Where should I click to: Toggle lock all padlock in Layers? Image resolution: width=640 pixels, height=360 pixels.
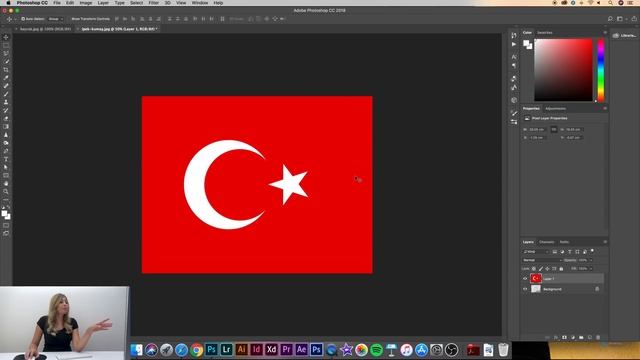coord(561,269)
